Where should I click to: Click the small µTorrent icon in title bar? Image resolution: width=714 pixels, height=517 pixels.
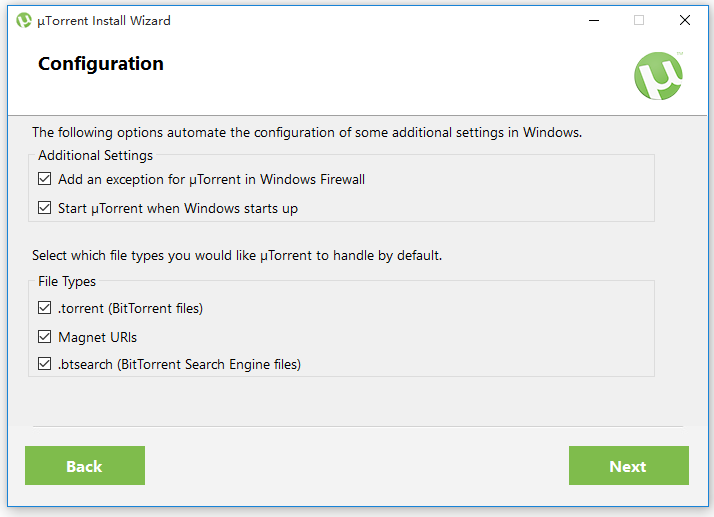pos(24,20)
